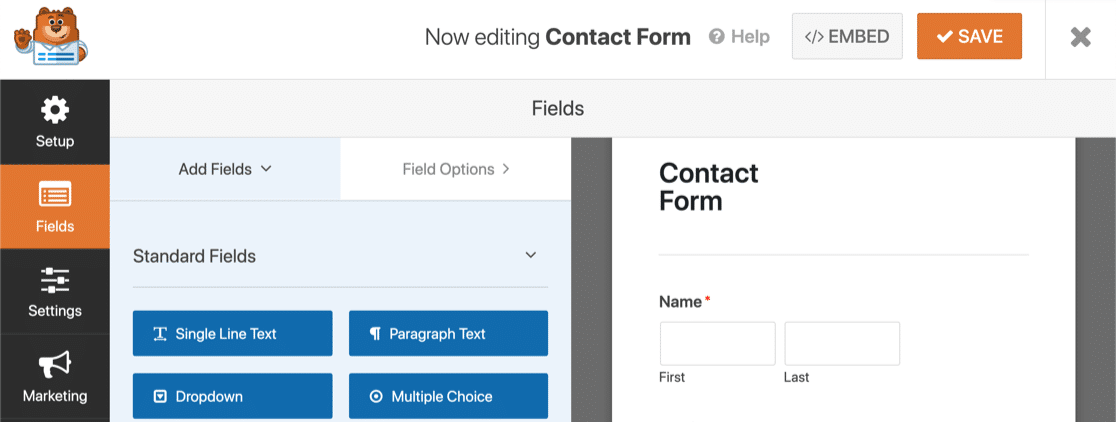The width and height of the screenshot is (1116, 422).
Task: Add a Multiple Choice field
Action: pos(448,396)
